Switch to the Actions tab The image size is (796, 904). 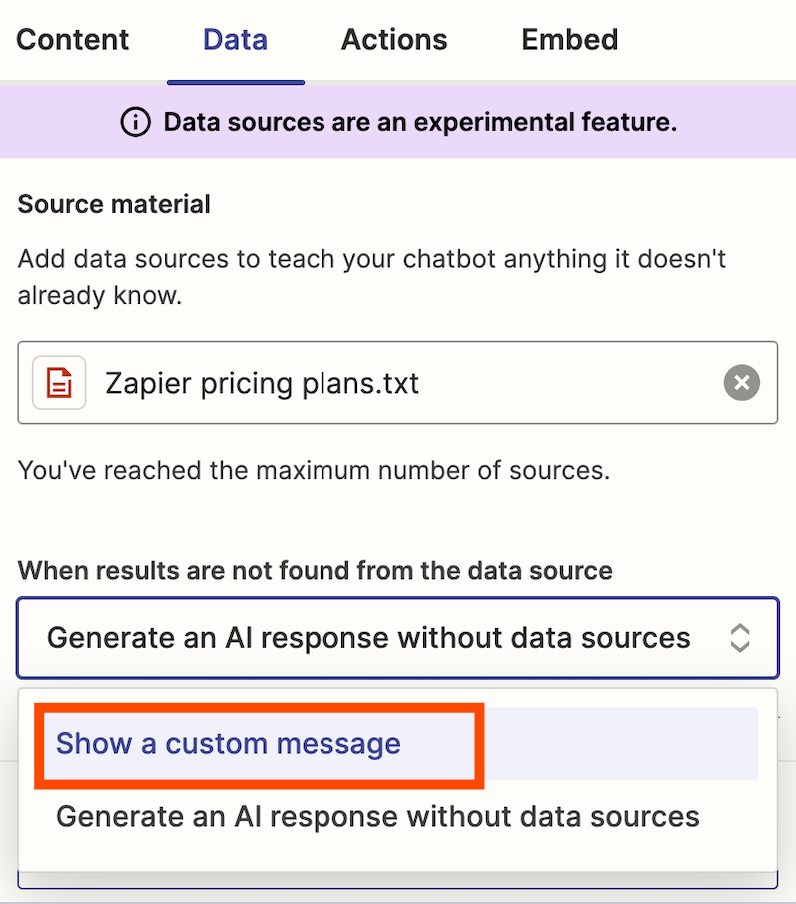point(394,40)
